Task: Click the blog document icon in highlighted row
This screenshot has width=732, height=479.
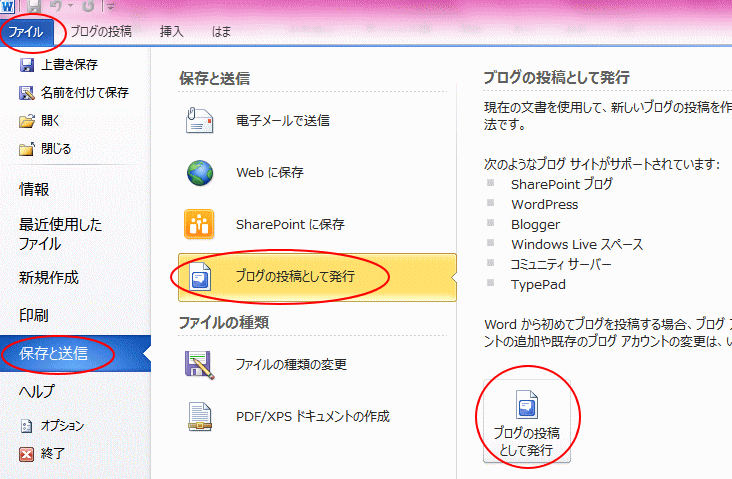Action: coord(200,276)
